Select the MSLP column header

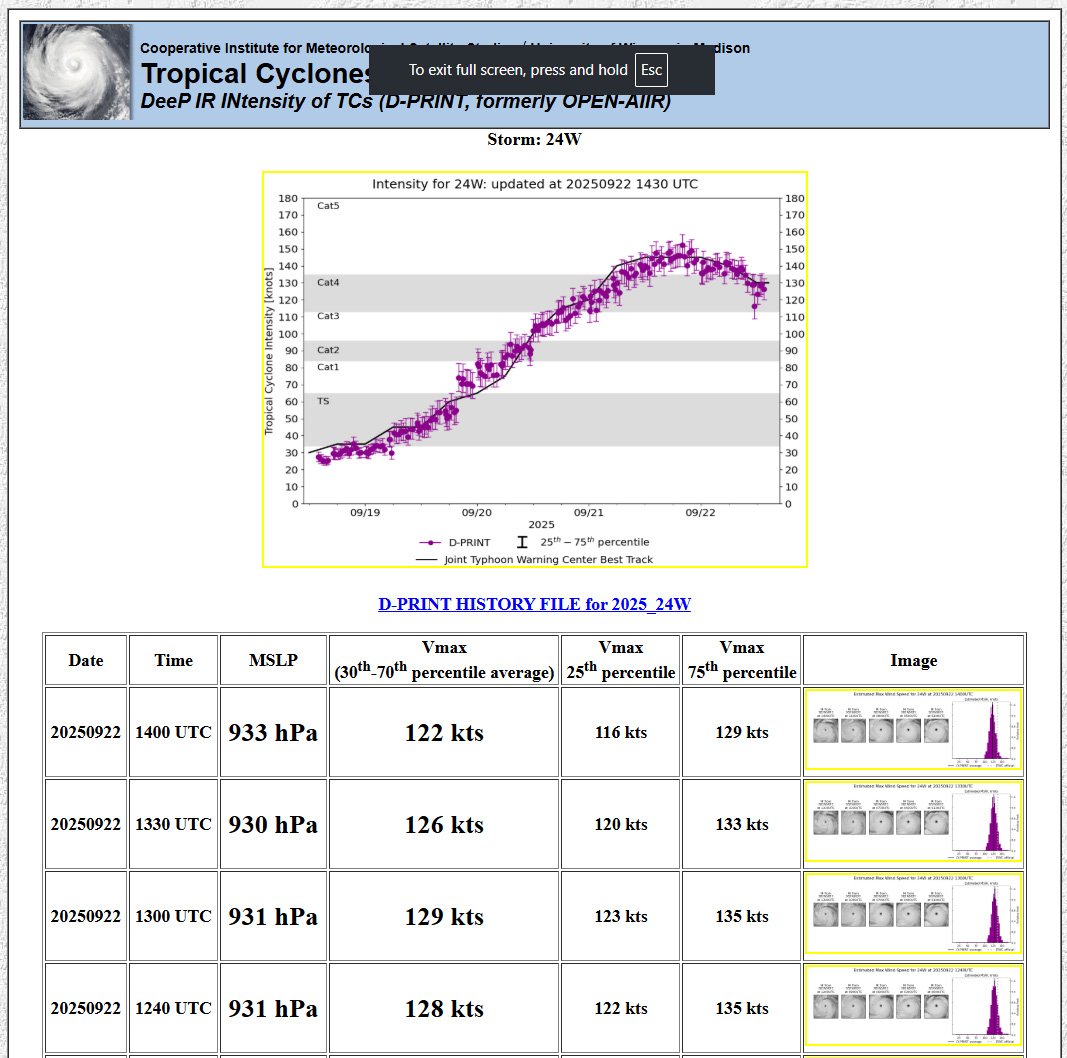point(273,660)
